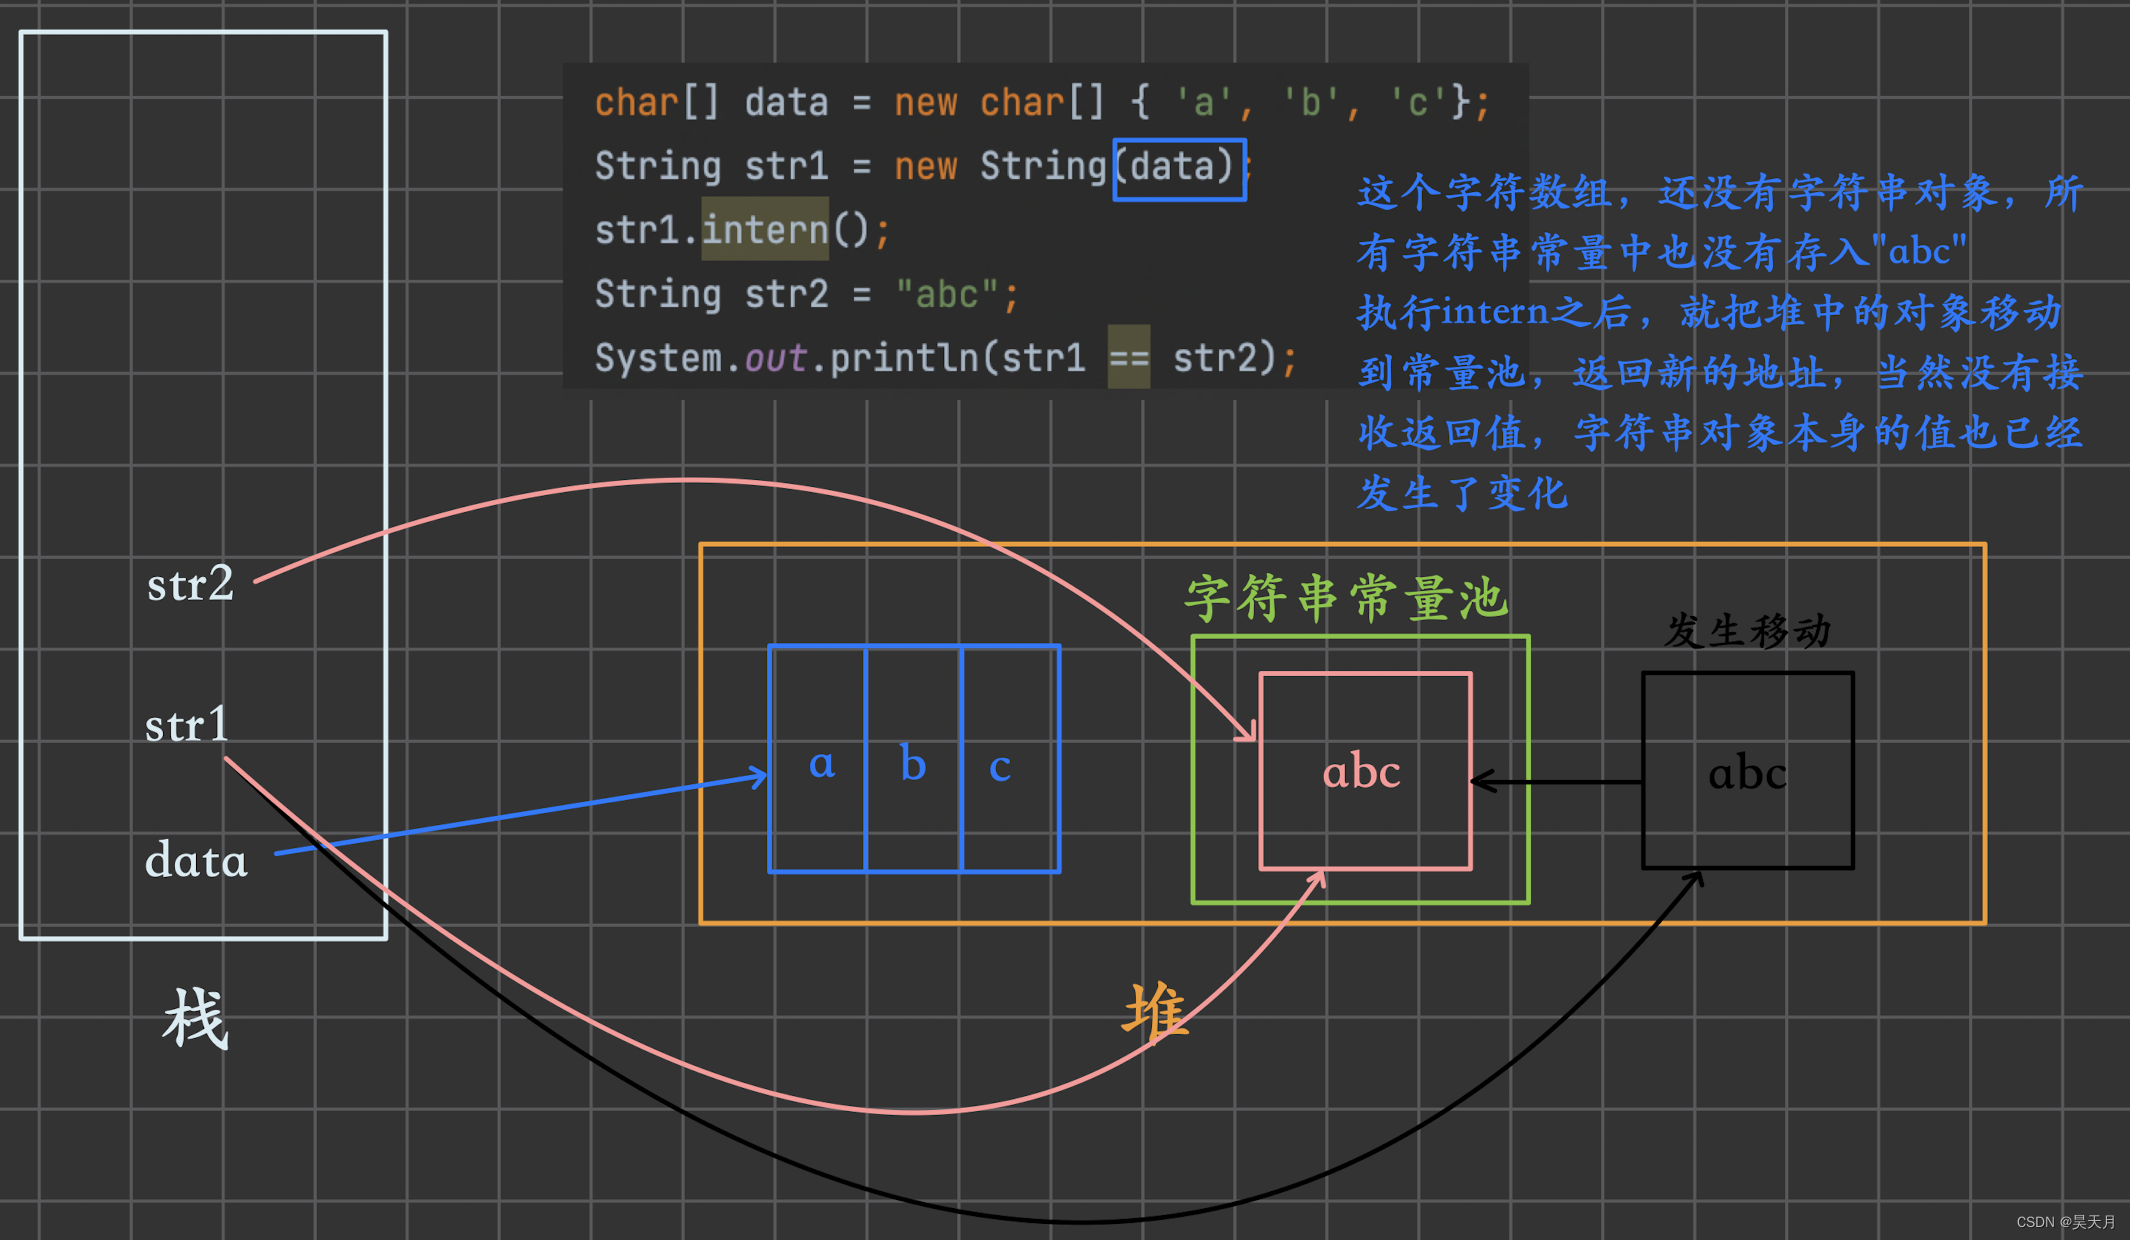The image size is (2130, 1240).
Task: Click 'String str2' in the fourth code line
Action: [x=711, y=294]
